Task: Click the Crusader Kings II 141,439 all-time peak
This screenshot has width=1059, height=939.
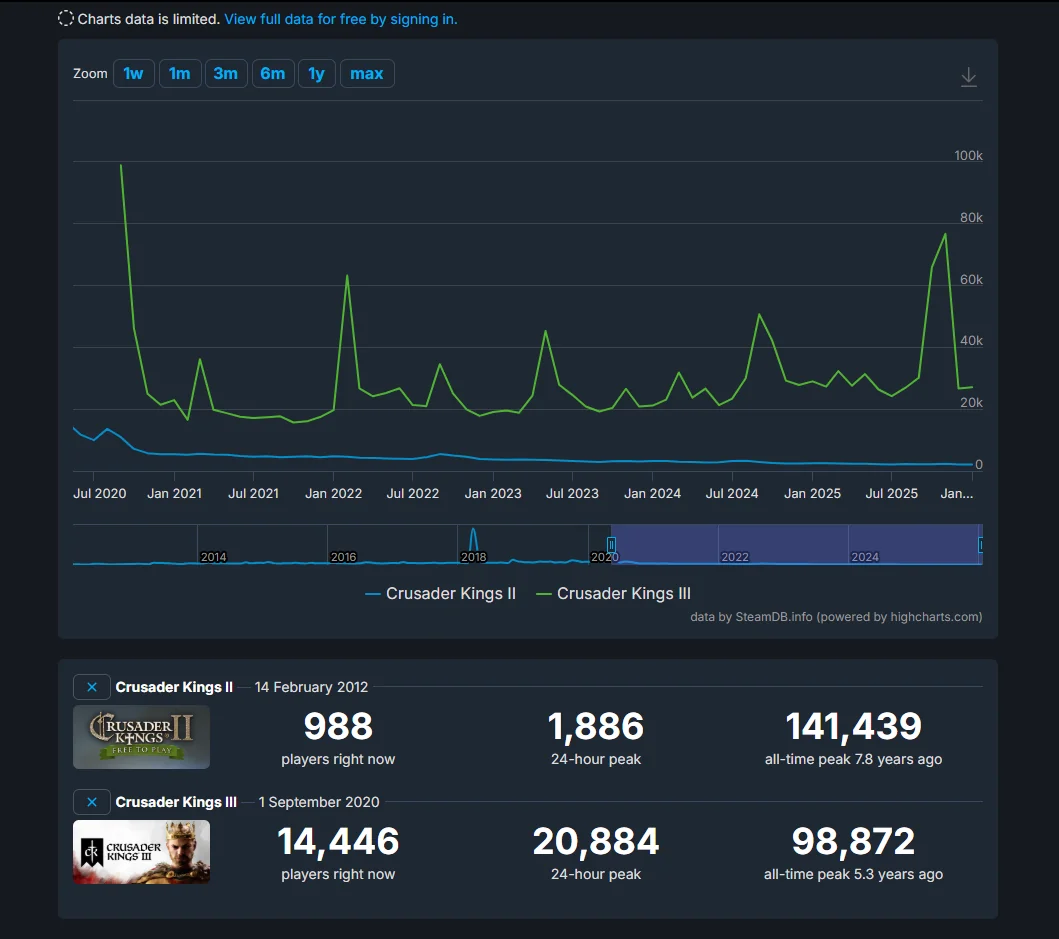Action: point(854,726)
